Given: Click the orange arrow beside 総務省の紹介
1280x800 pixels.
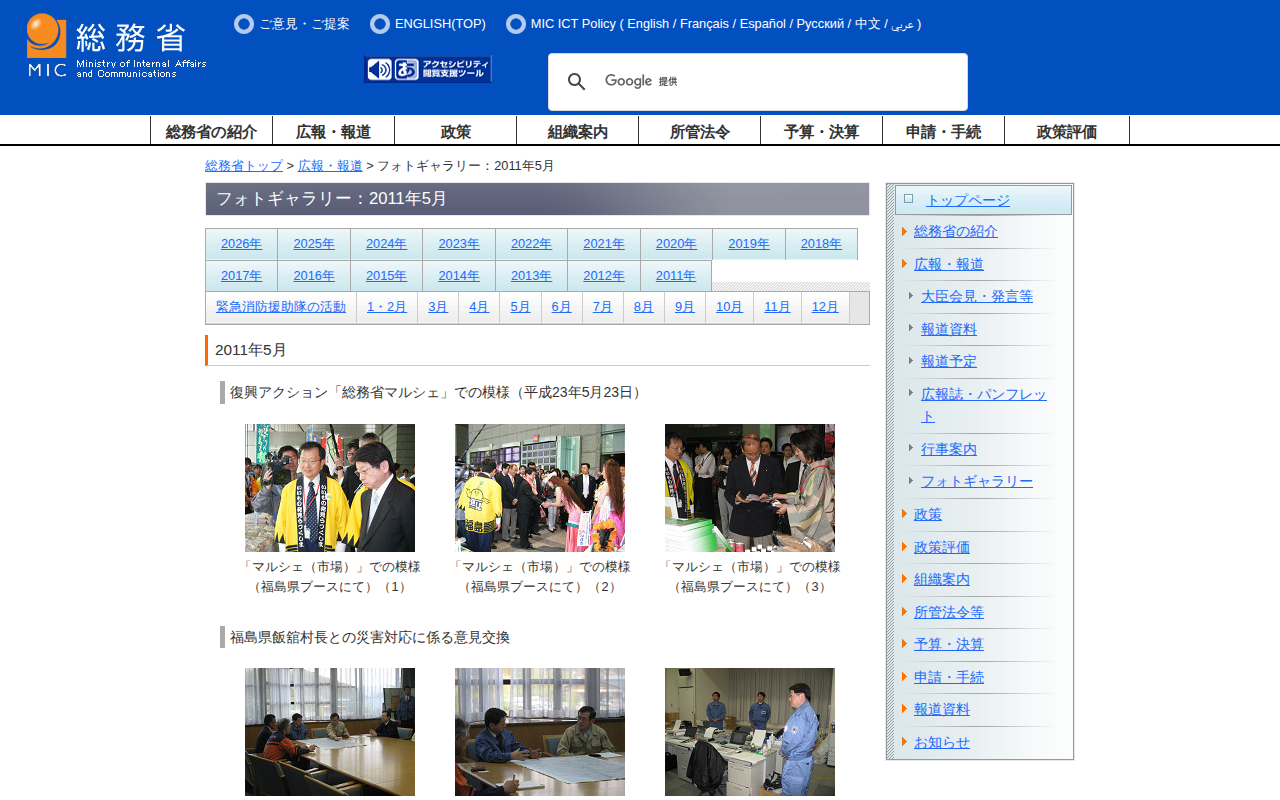Looking at the screenshot, I should coord(904,232).
